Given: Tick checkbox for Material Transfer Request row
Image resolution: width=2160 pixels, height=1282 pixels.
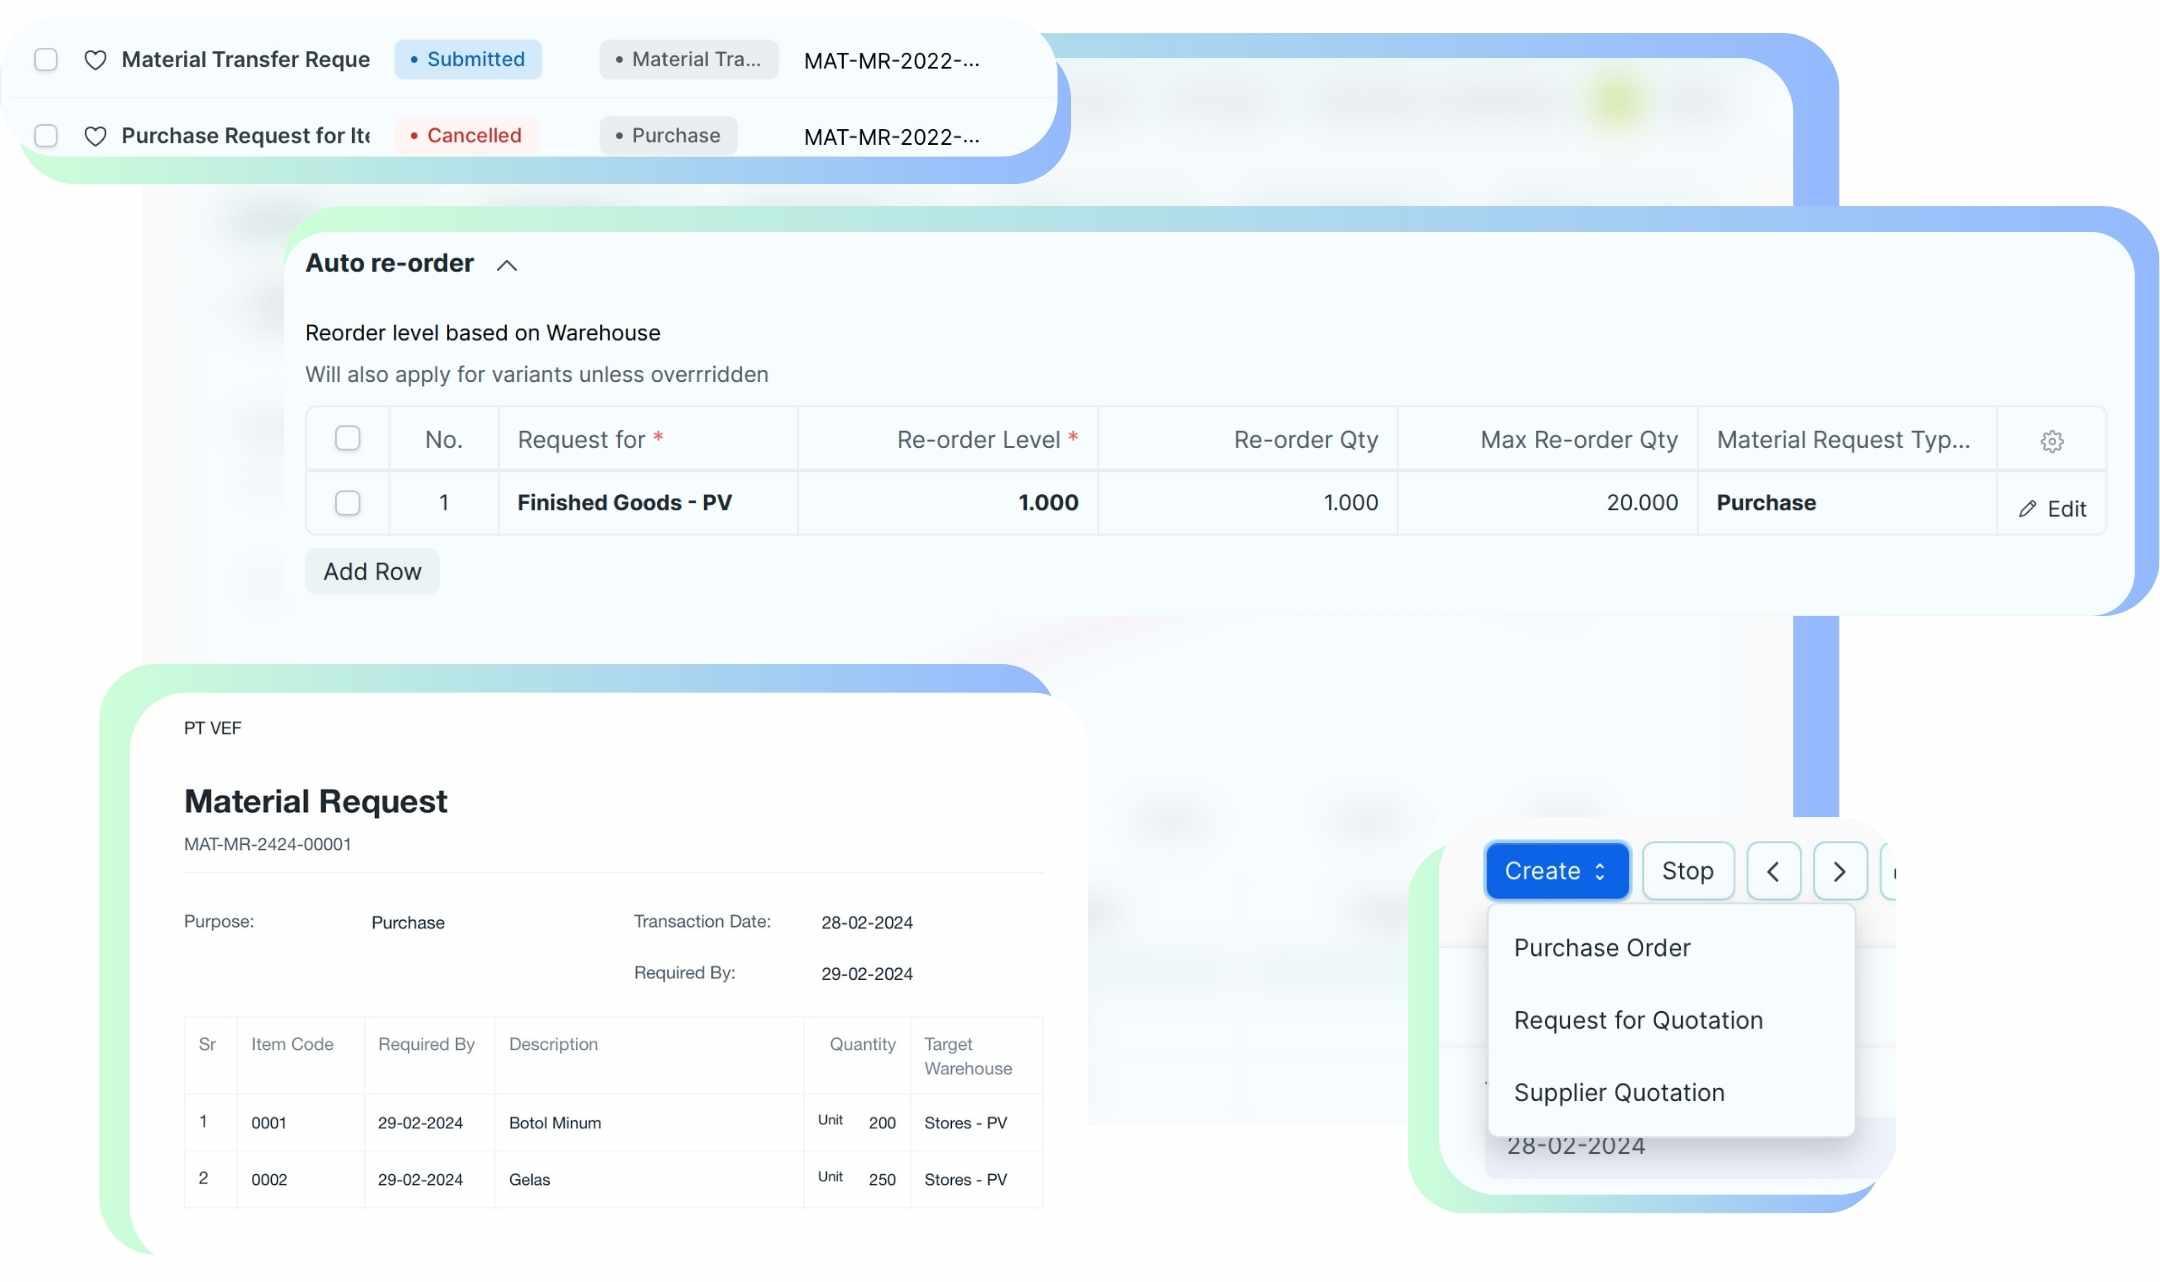Looking at the screenshot, I should tap(46, 60).
